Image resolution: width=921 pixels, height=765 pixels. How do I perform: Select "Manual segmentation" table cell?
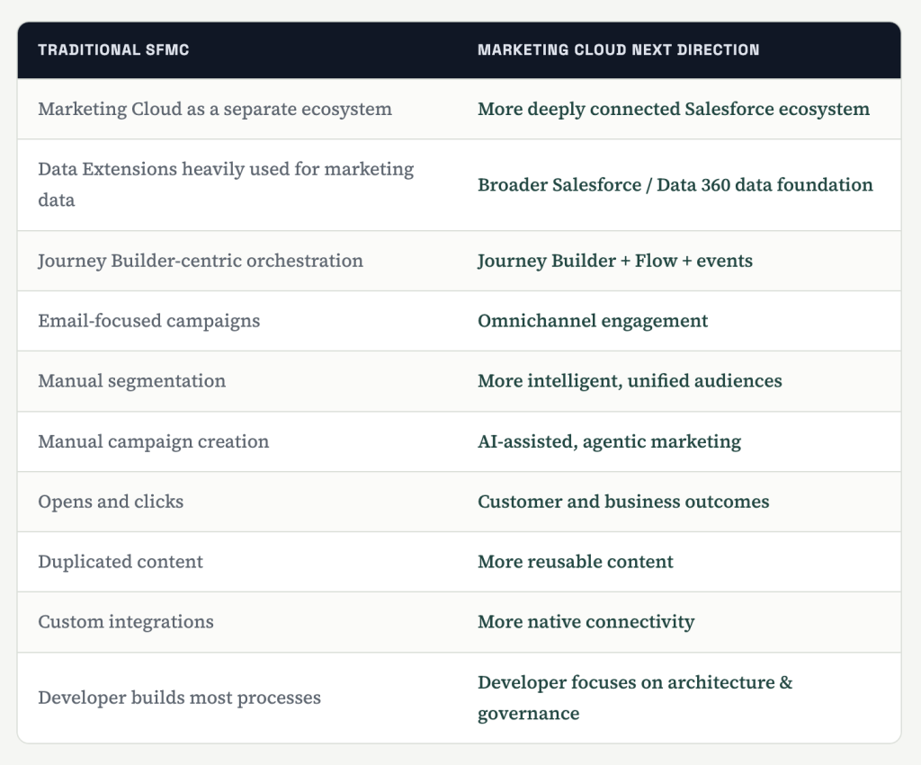click(x=132, y=381)
